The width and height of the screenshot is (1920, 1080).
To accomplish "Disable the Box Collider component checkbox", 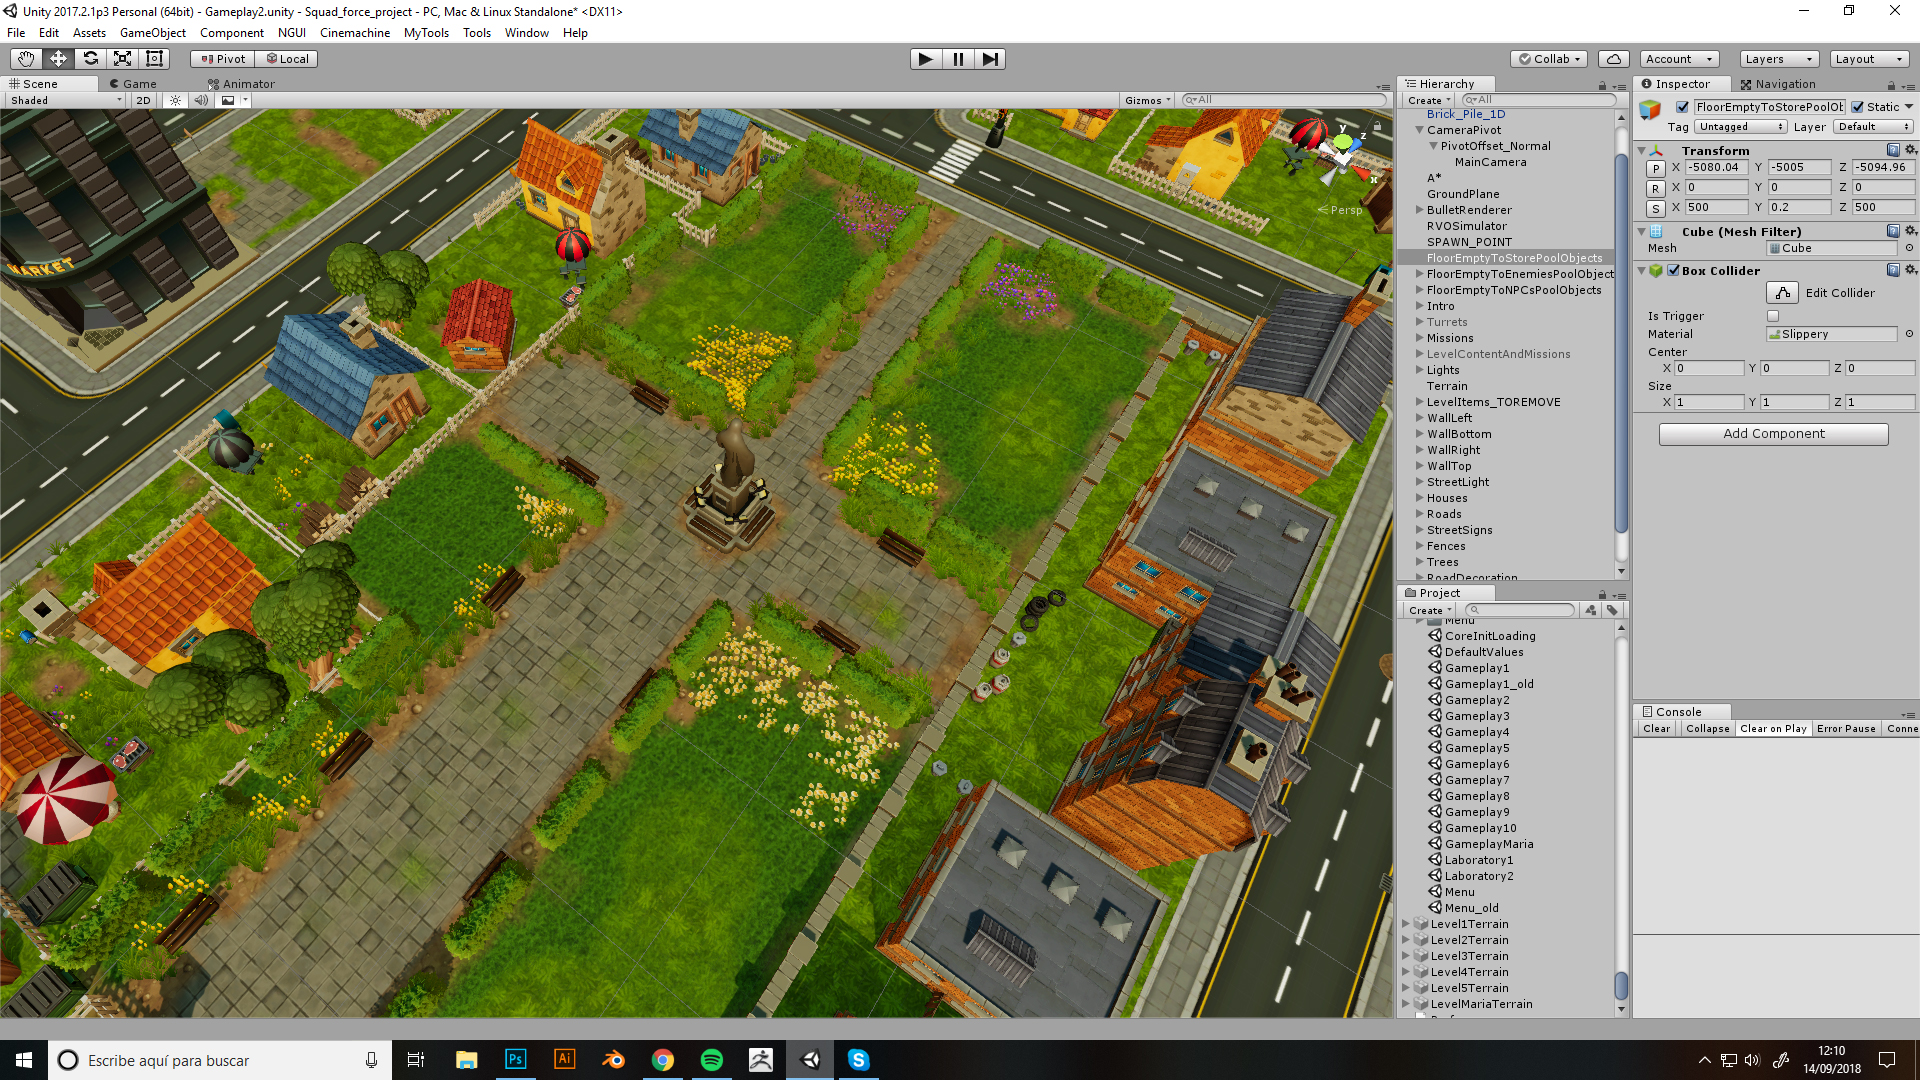I will (x=1673, y=270).
